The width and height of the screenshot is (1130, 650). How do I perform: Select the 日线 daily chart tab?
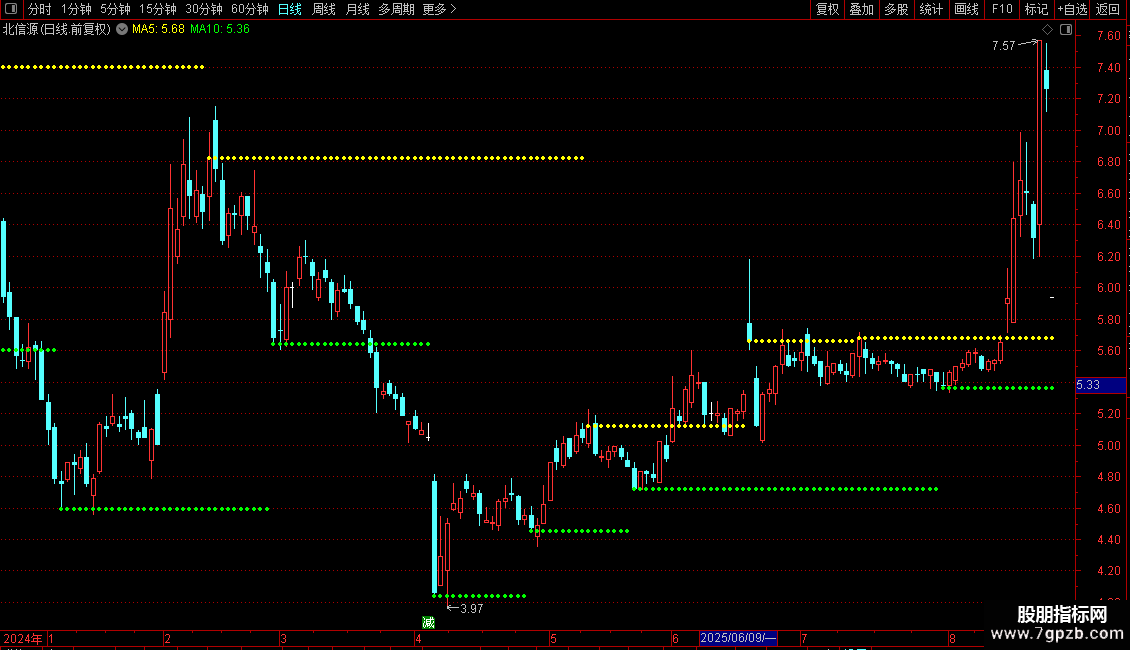click(x=290, y=9)
